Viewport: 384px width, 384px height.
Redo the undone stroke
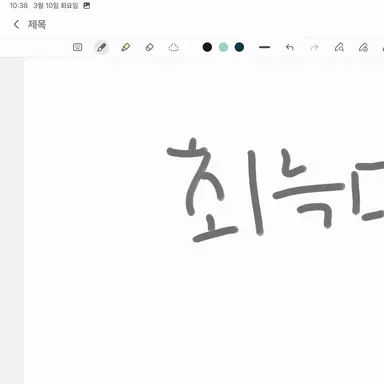[x=314, y=47]
